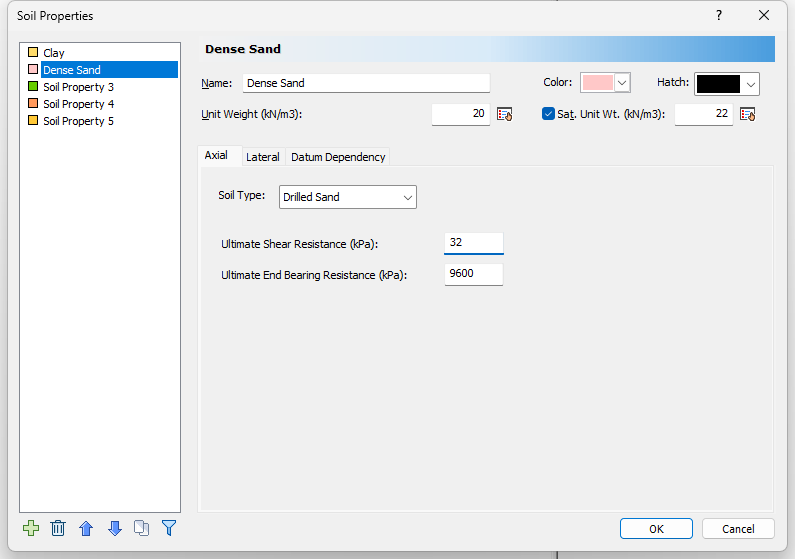The width and height of the screenshot is (795, 559).
Task: Click the Ultimate End Bearing Resistance field
Action: pos(473,274)
